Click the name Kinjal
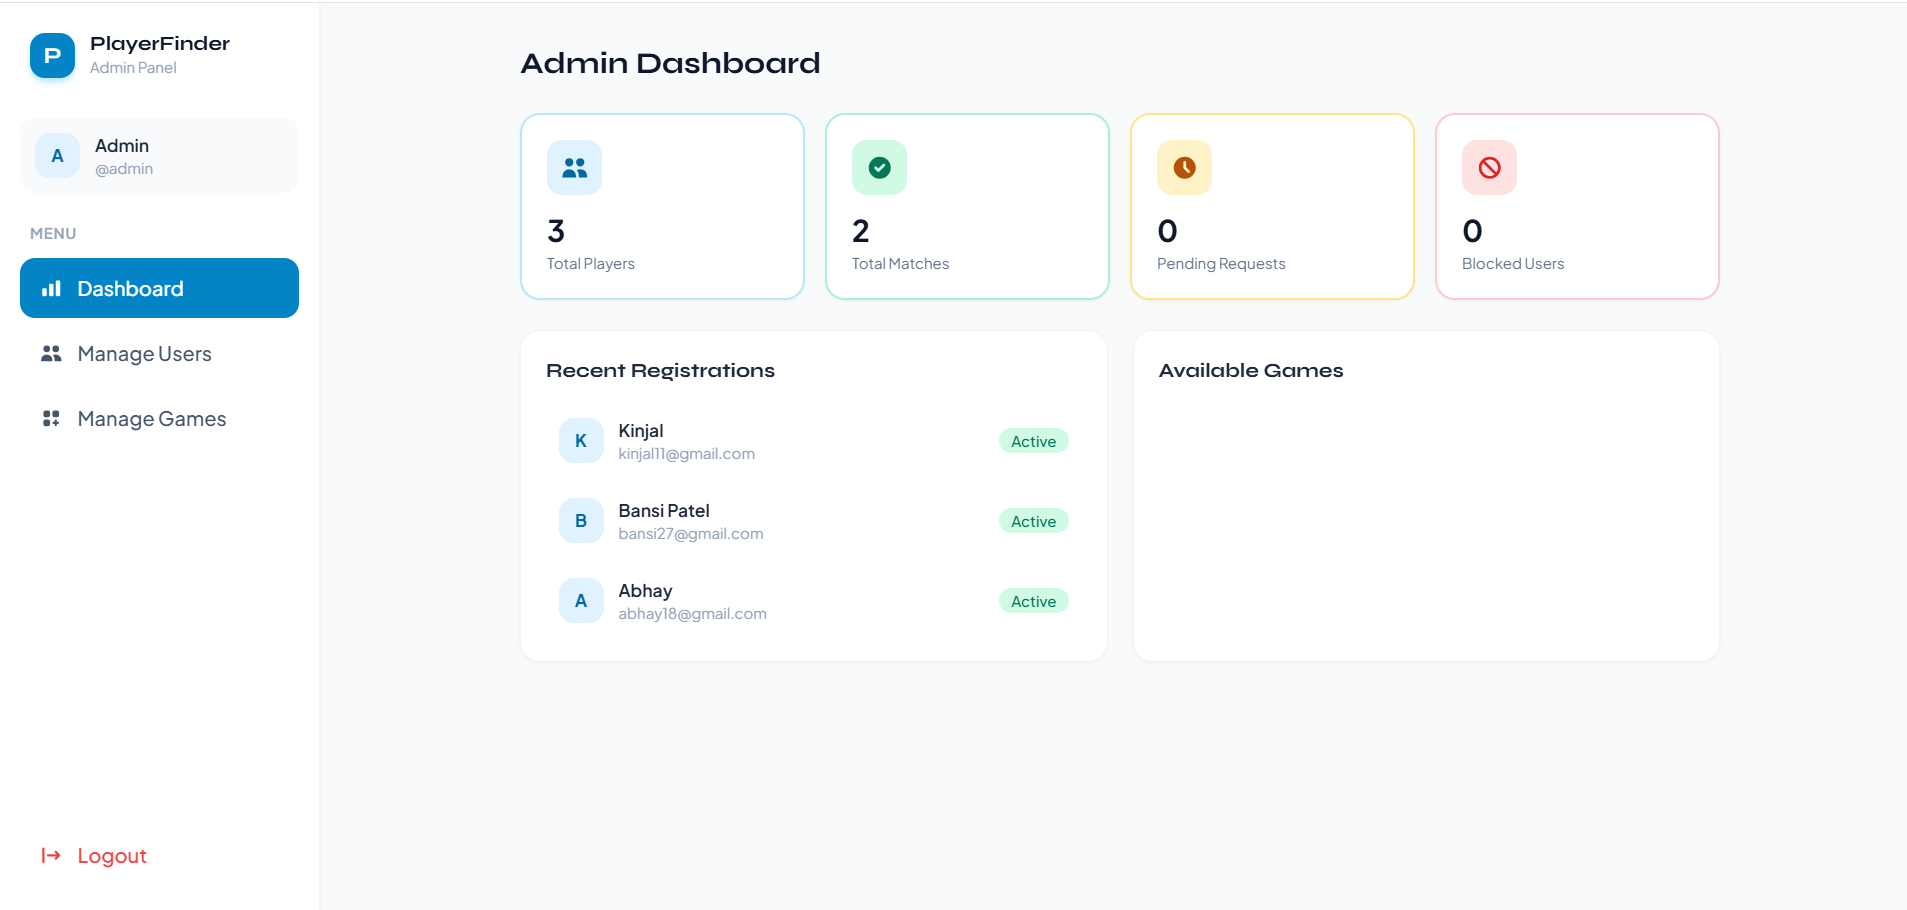Image resolution: width=1907 pixels, height=910 pixels. 641,431
